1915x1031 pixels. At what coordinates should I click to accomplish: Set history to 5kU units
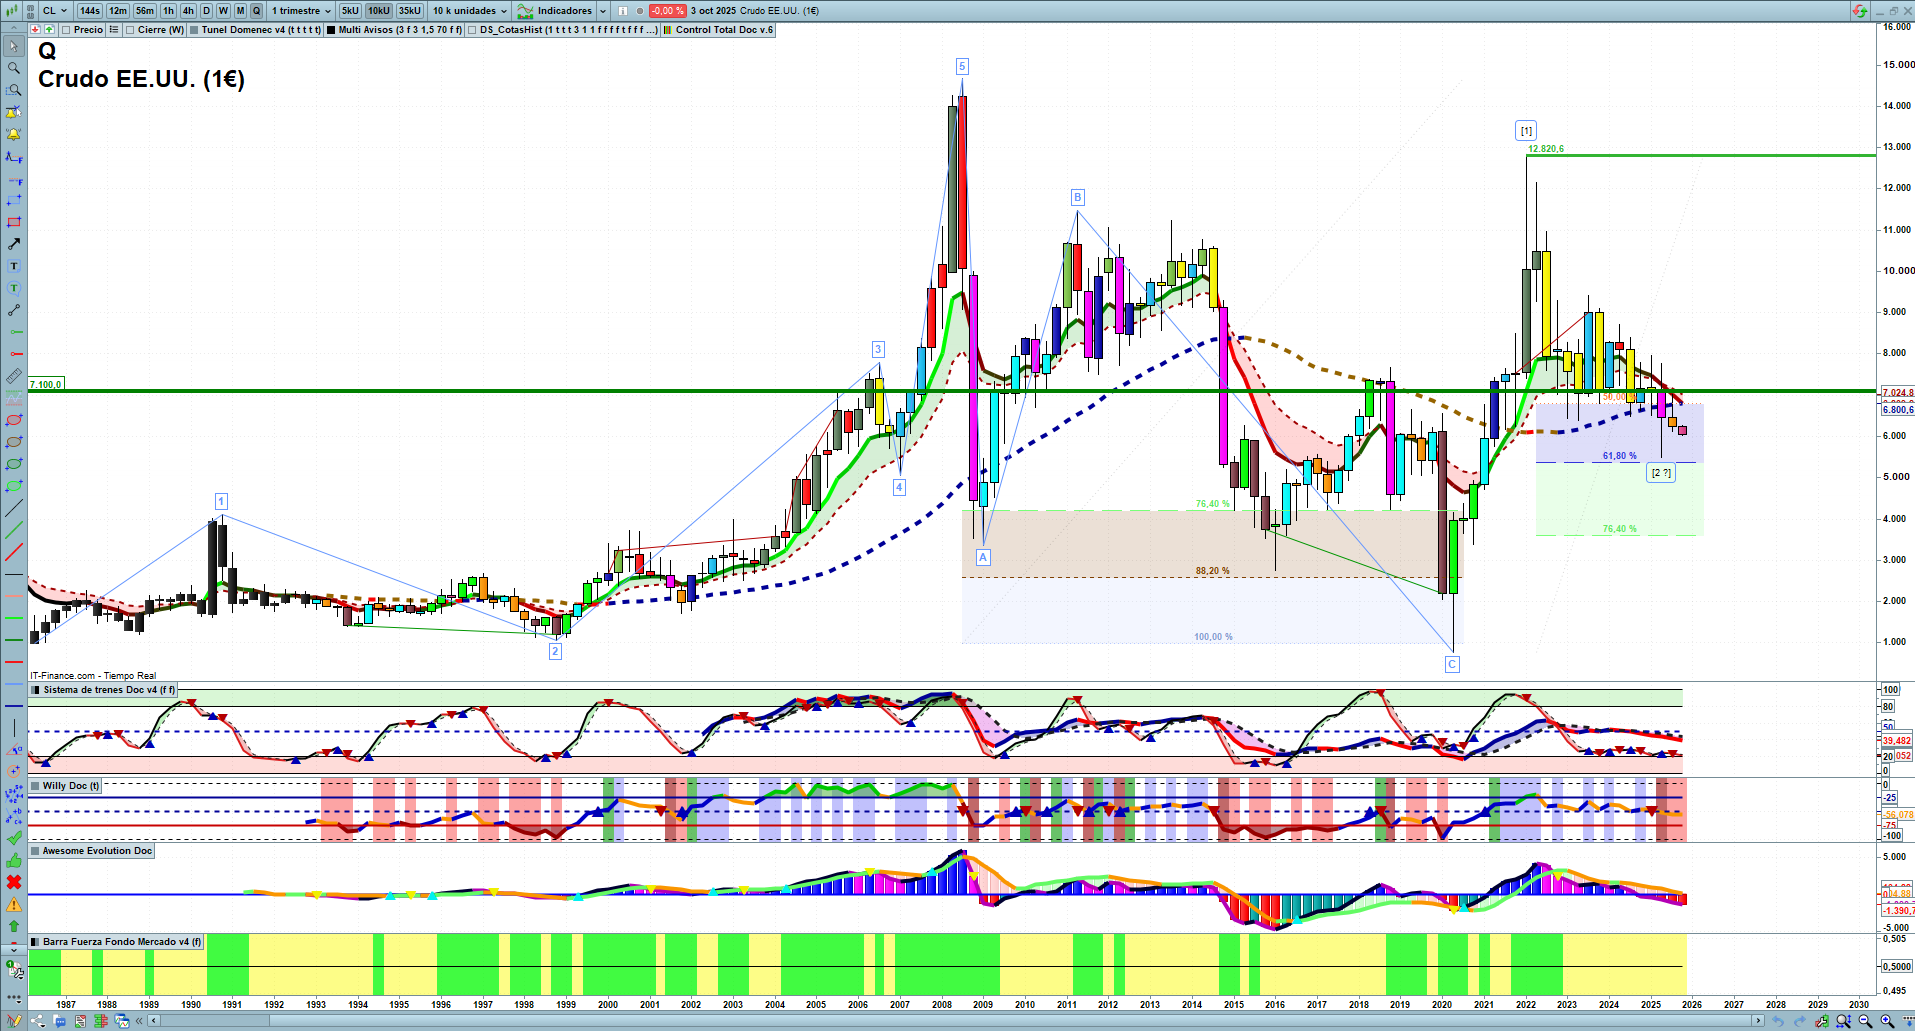[x=350, y=11]
